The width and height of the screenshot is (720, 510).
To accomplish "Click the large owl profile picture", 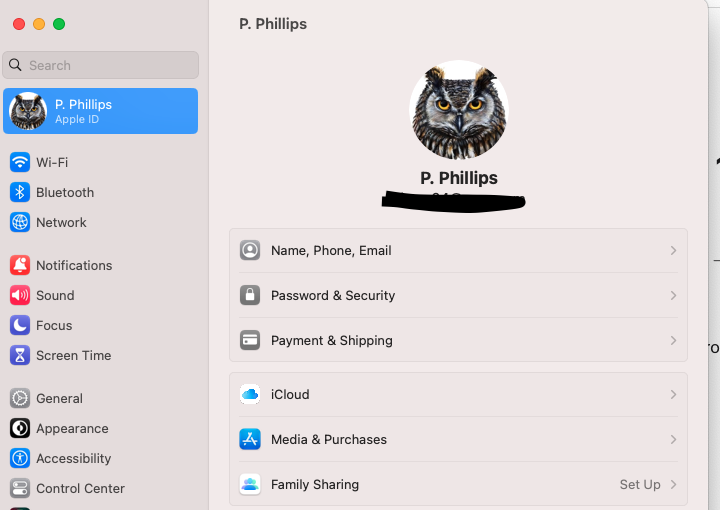I will pos(459,110).
